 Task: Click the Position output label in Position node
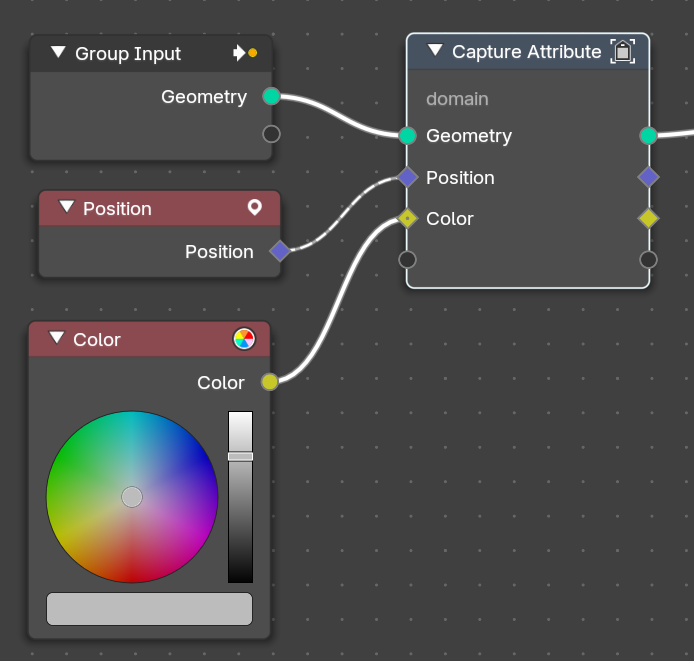[220, 251]
